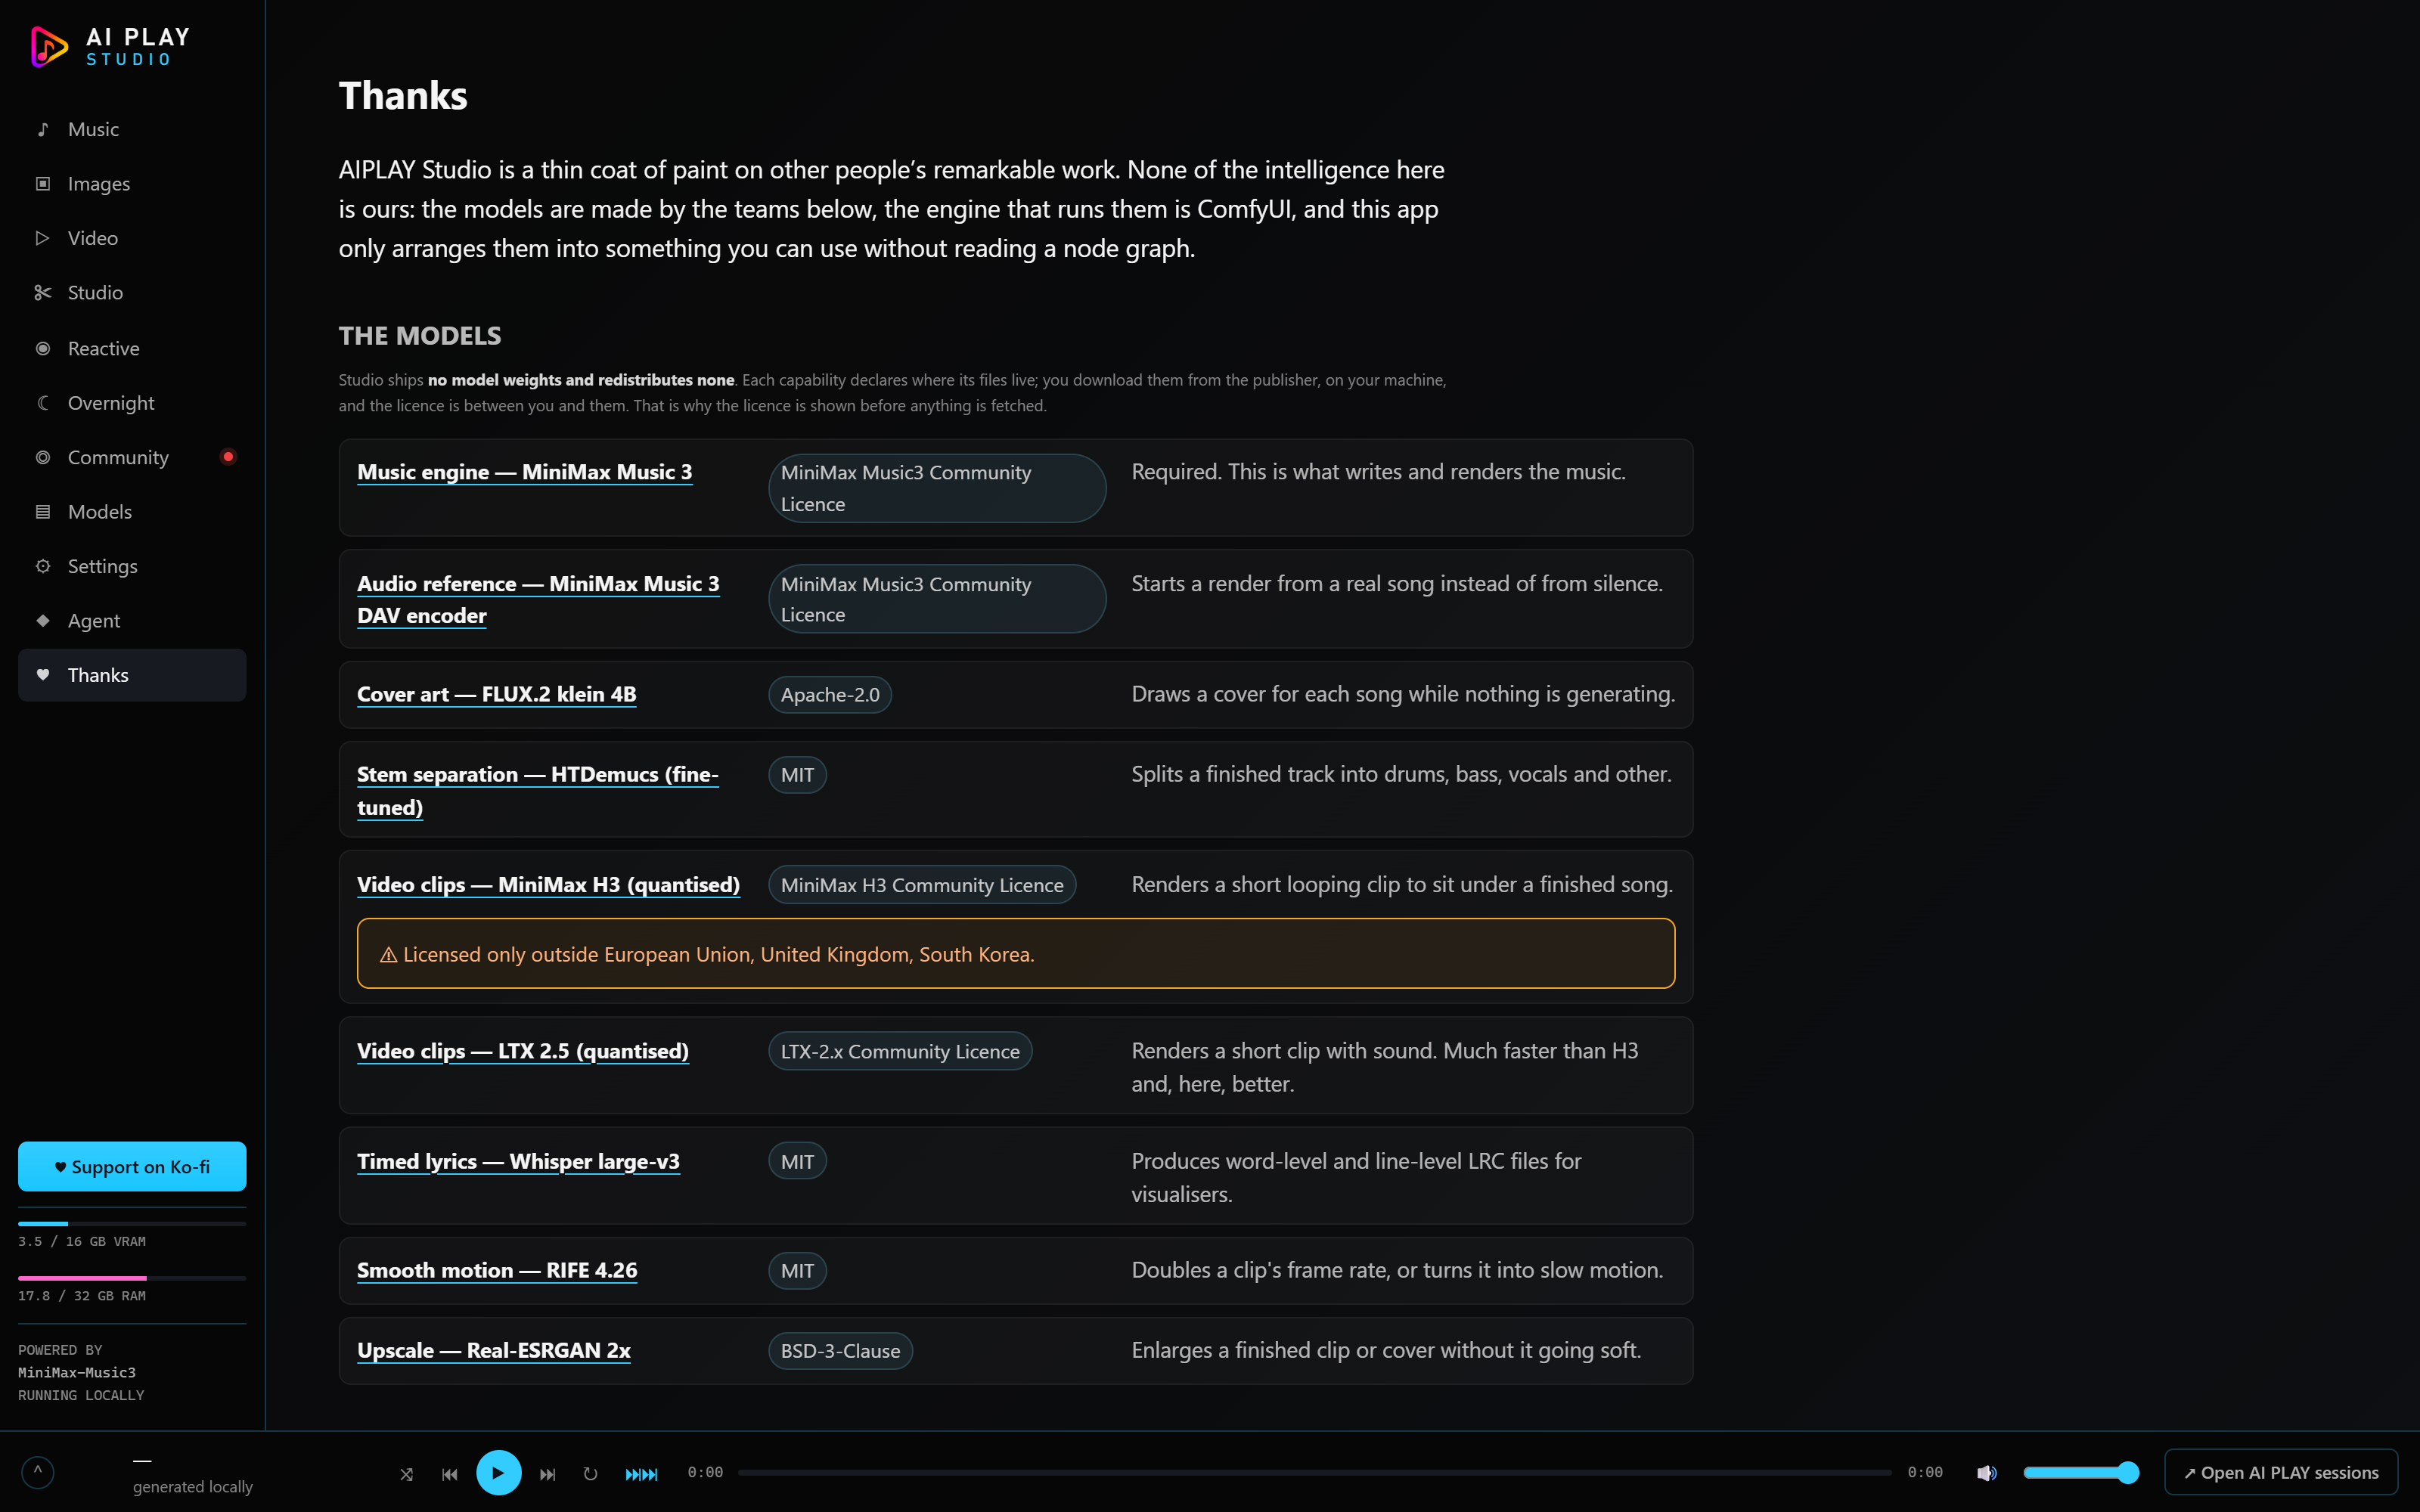Select the Reactive sidebar entry
The image size is (2420, 1512).
[x=132, y=348]
